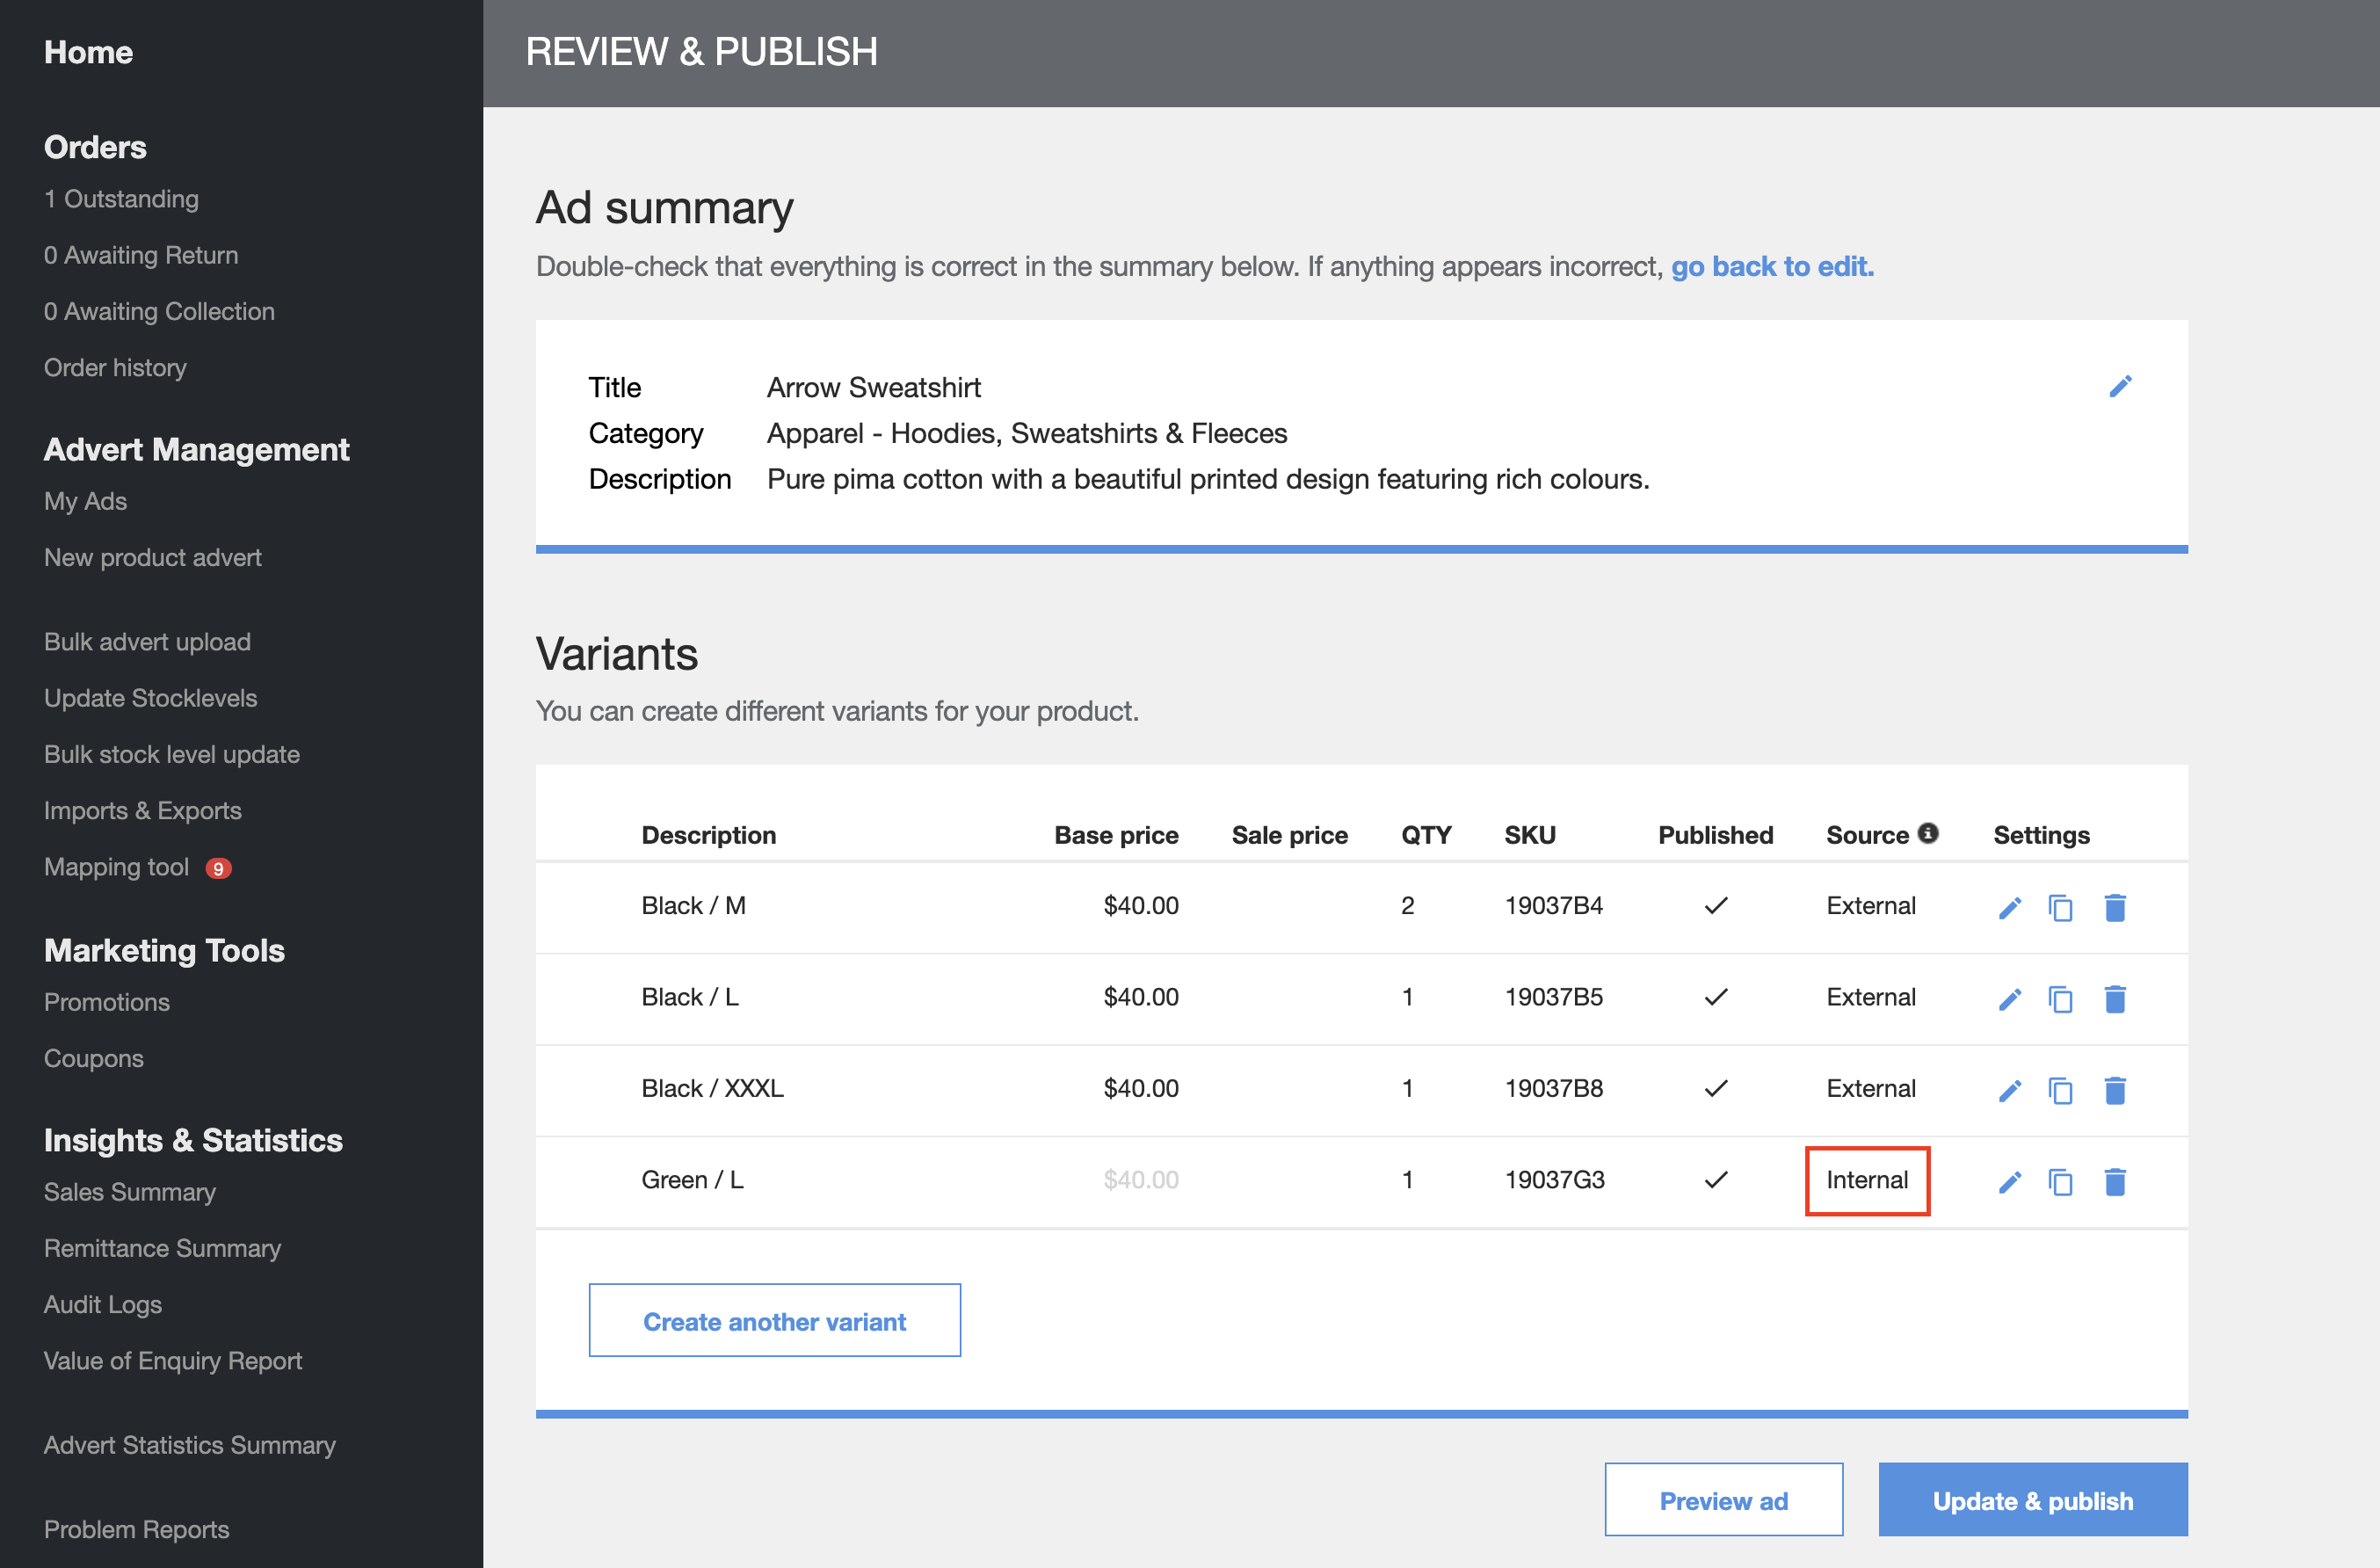Open Marketing Tools heading

coord(164,950)
